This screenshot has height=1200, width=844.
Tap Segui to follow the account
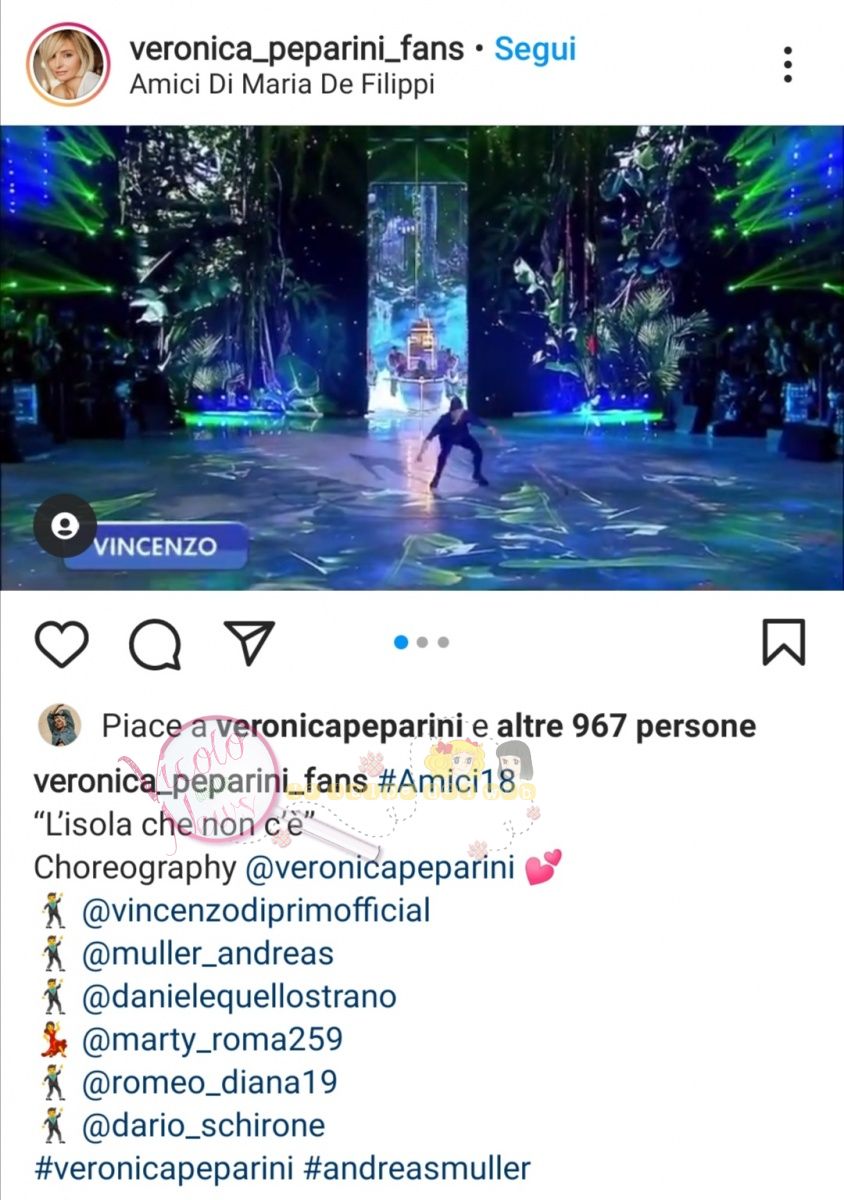pos(536,48)
